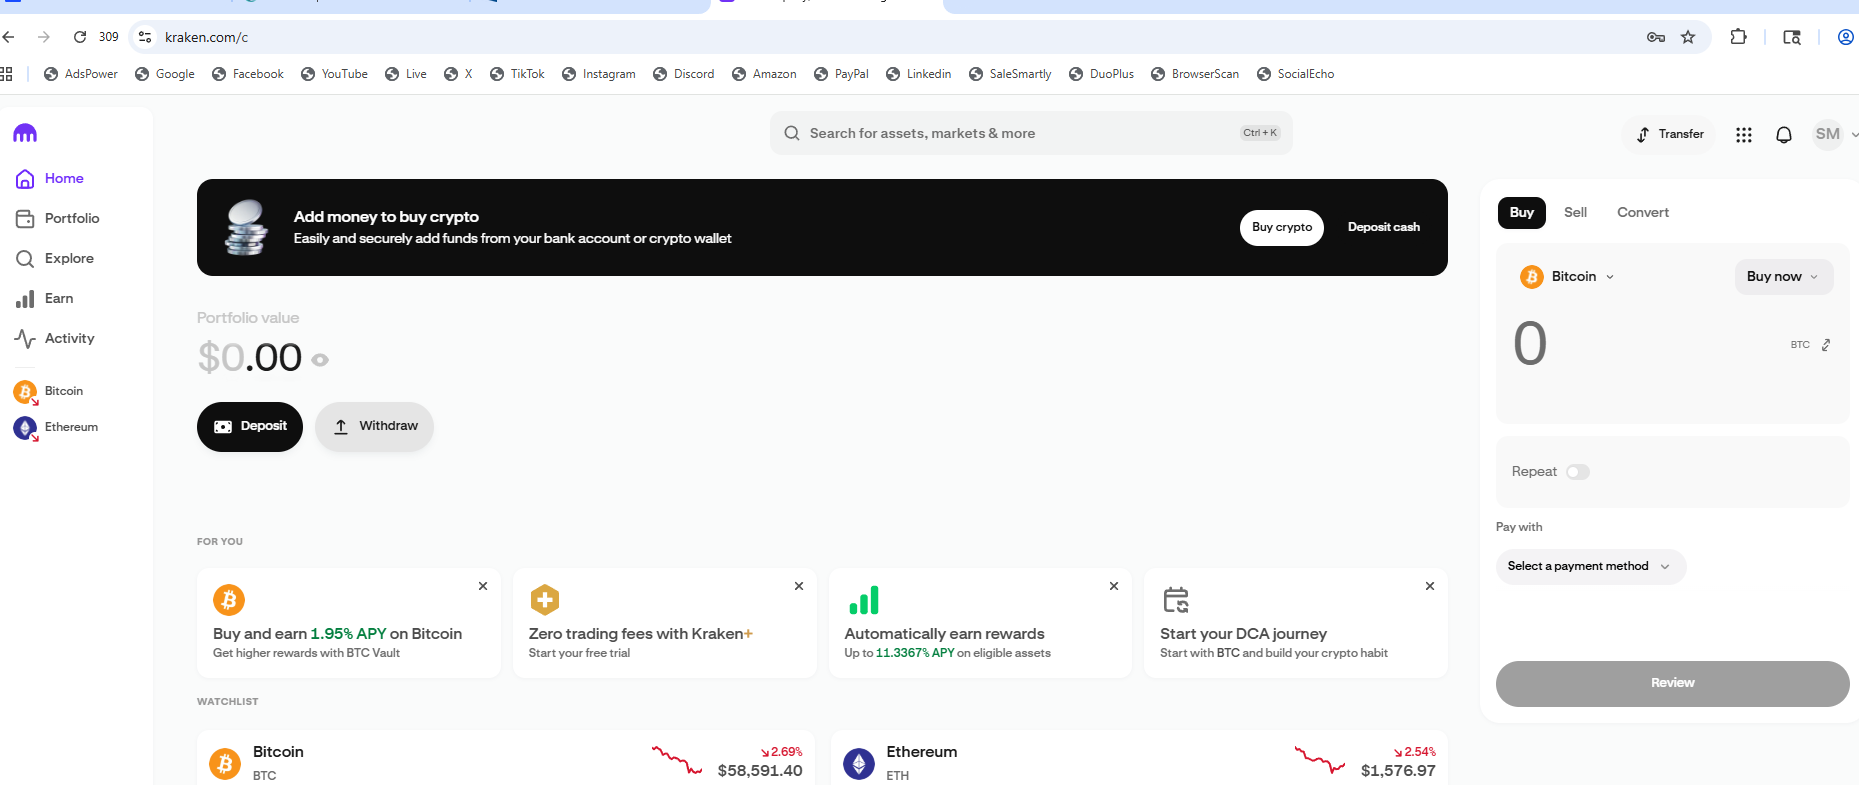Click the Withdraw button
This screenshot has height=785, width=1859.
click(x=375, y=427)
